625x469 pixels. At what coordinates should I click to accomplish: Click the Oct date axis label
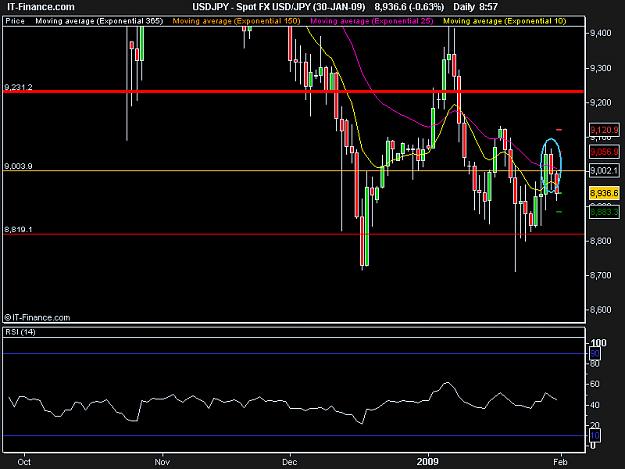[24, 462]
